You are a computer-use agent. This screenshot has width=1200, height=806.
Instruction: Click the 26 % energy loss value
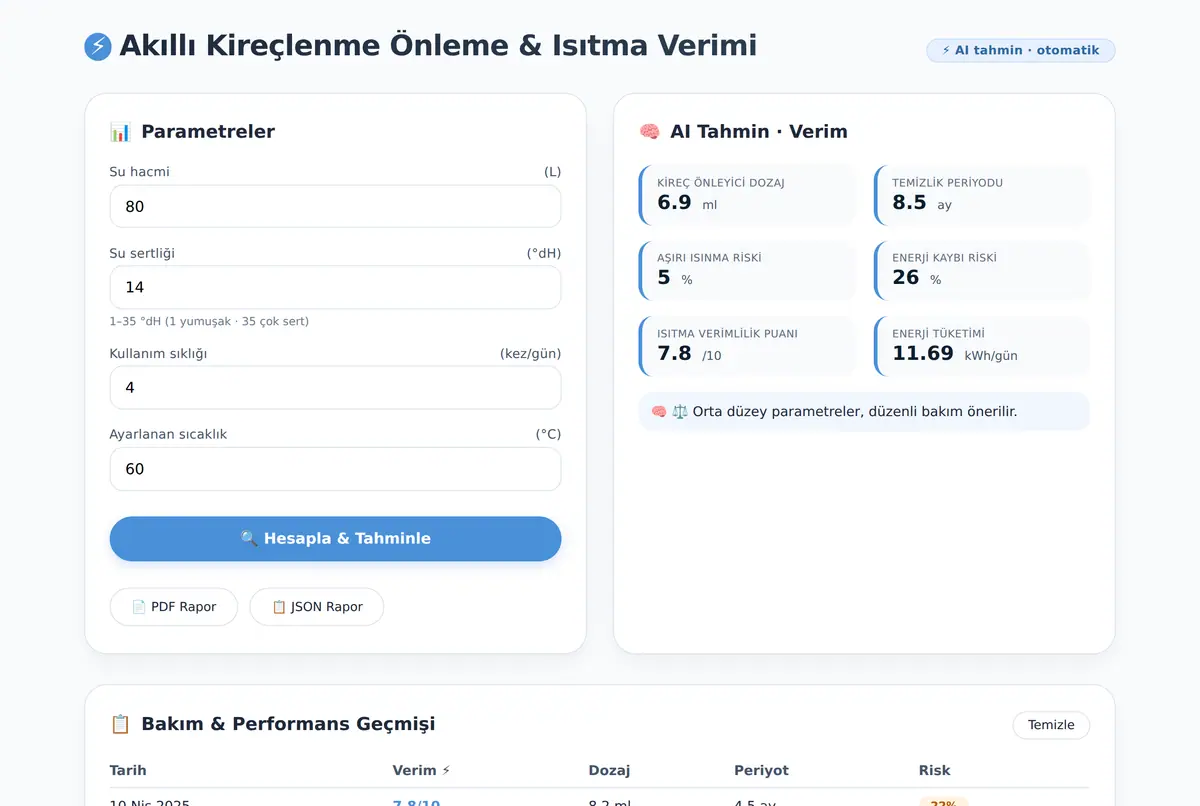click(917, 278)
